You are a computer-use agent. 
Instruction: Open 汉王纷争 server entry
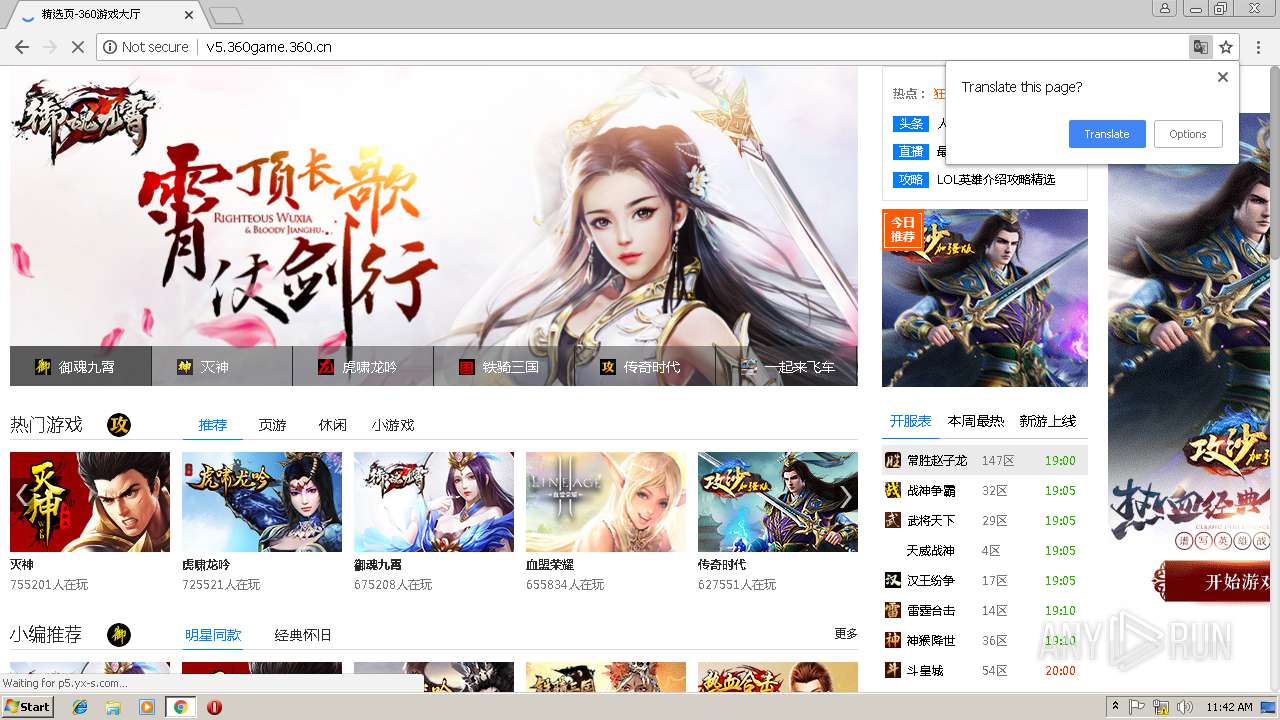click(x=985, y=581)
